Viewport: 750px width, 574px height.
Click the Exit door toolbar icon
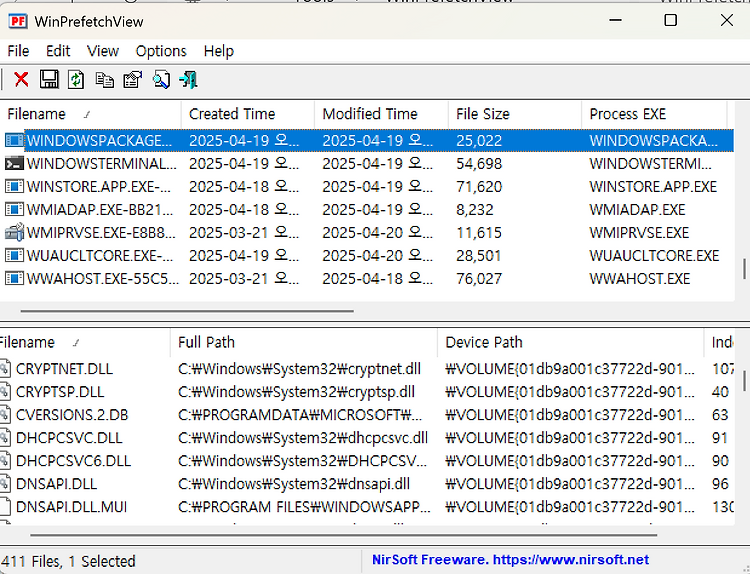pos(188,79)
